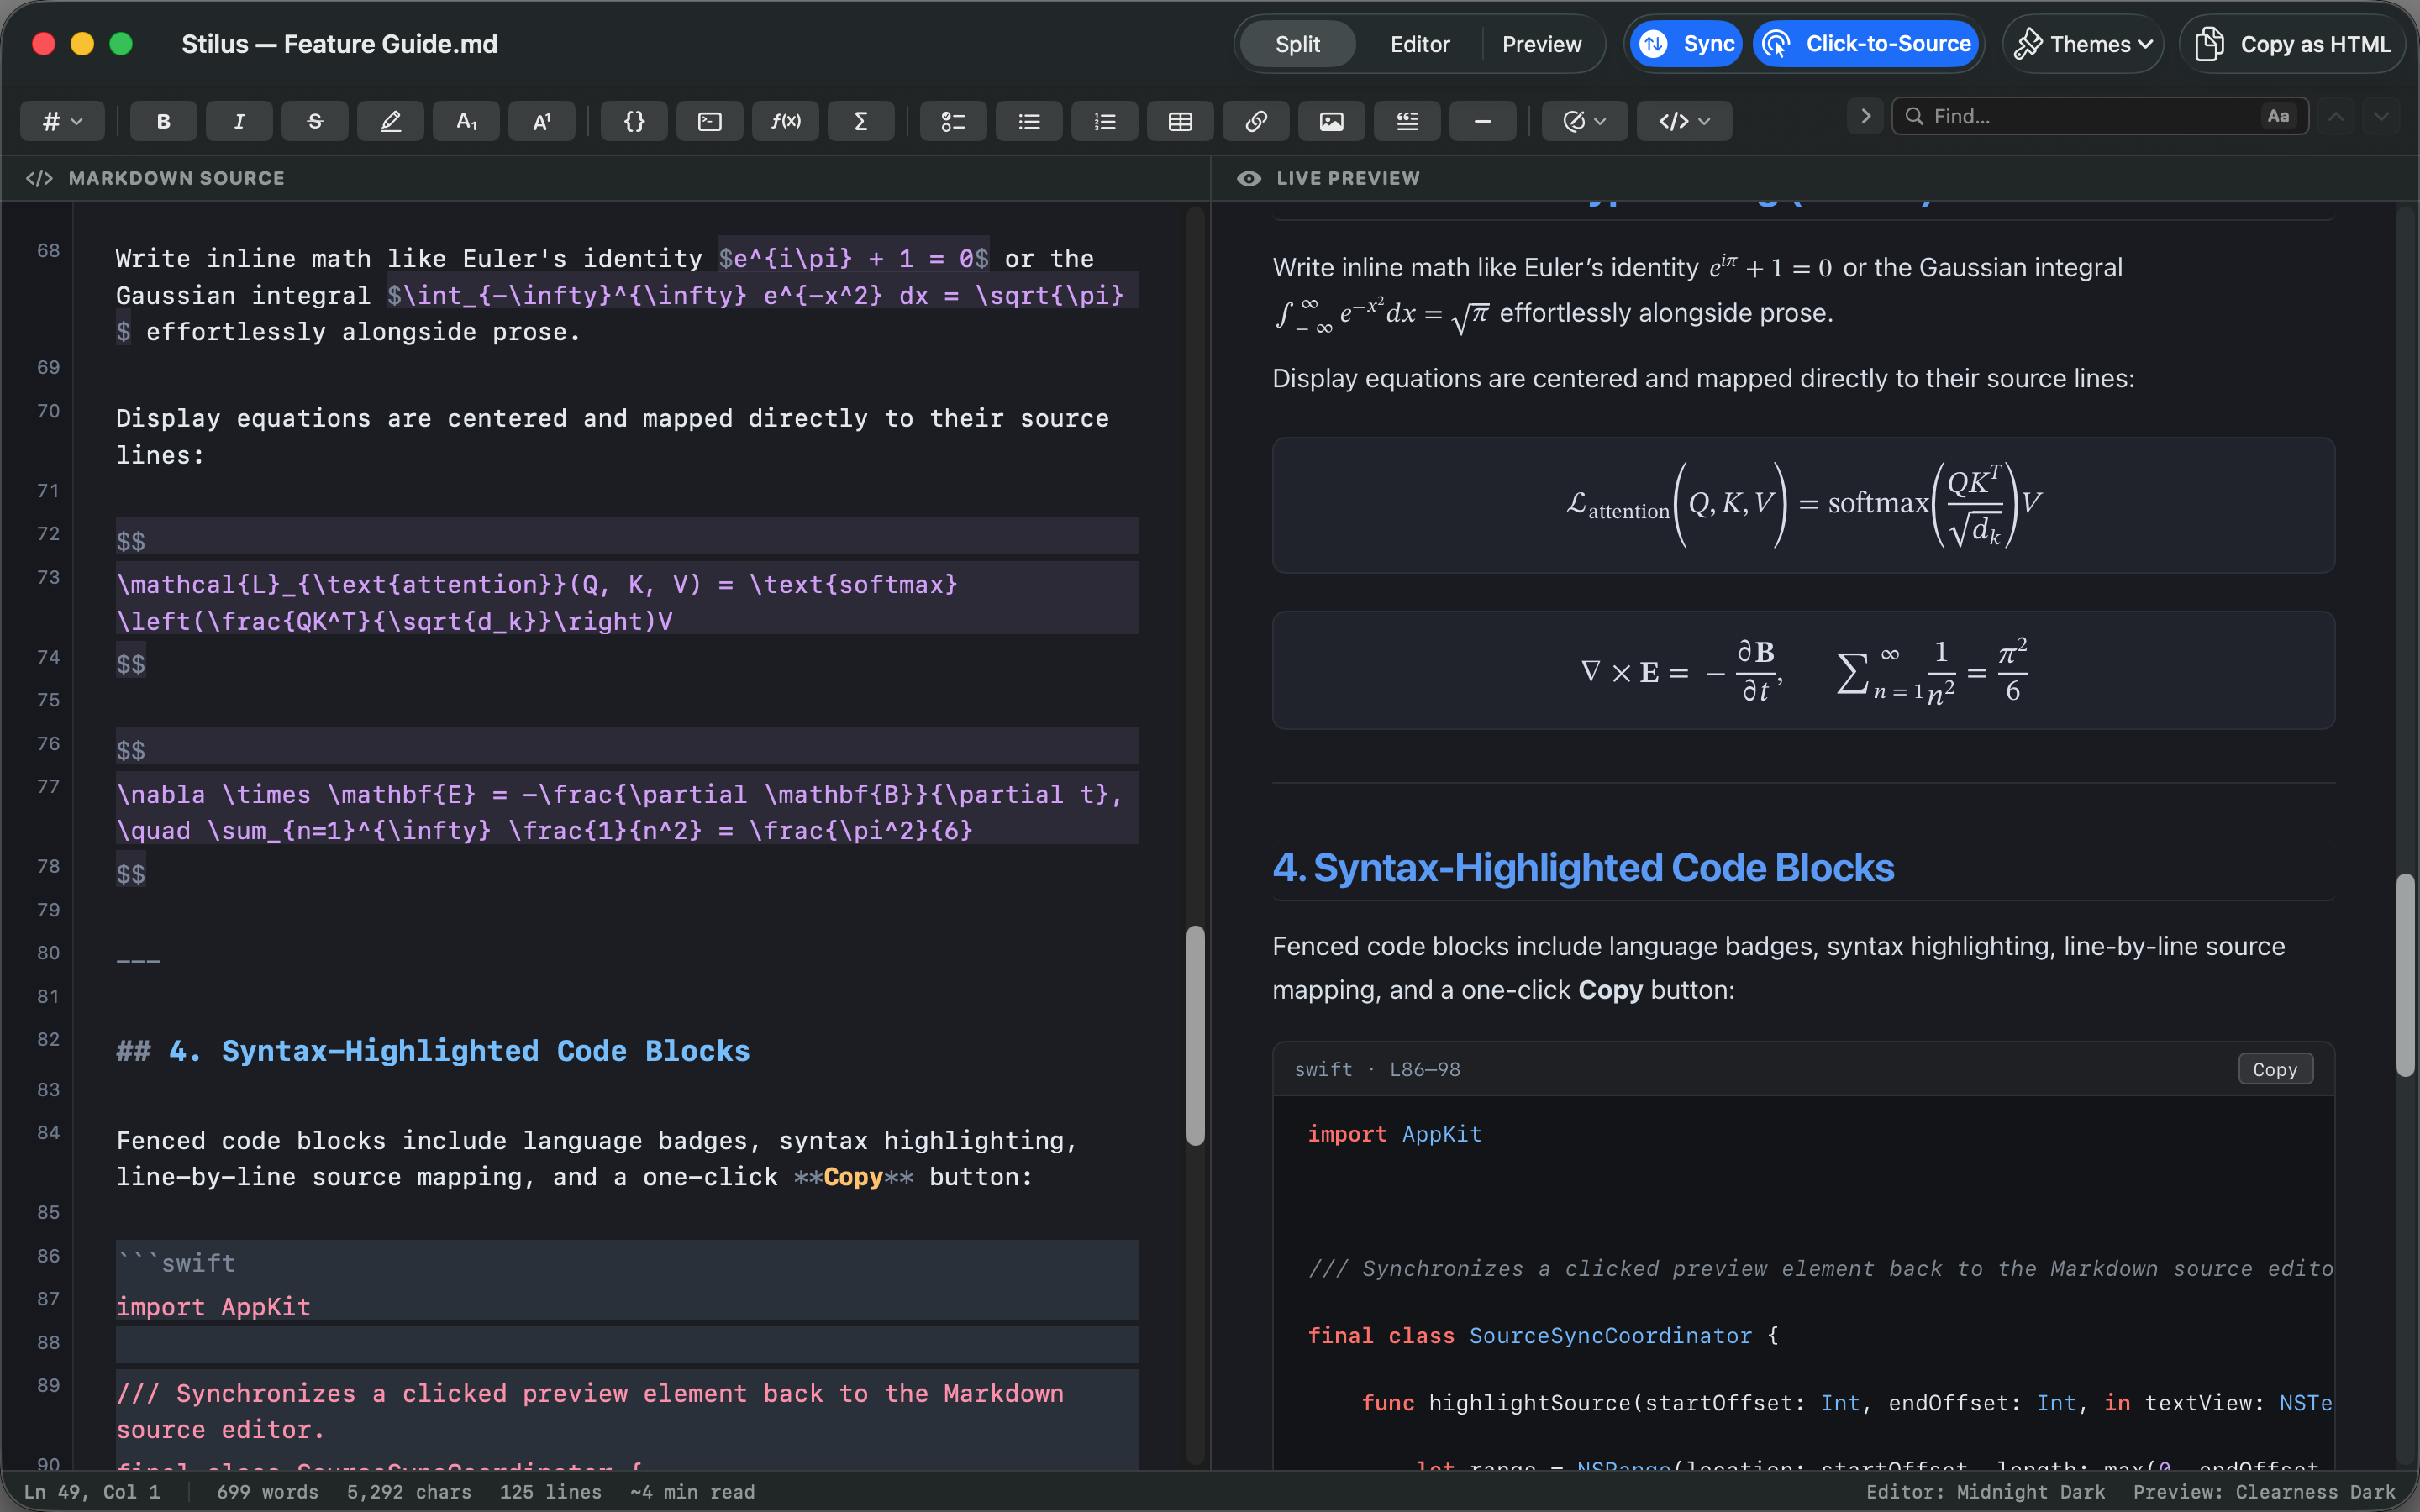This screenshot has height=1512, width=2420.
Task: Insert superscript text
Action: tap(542, 121)
